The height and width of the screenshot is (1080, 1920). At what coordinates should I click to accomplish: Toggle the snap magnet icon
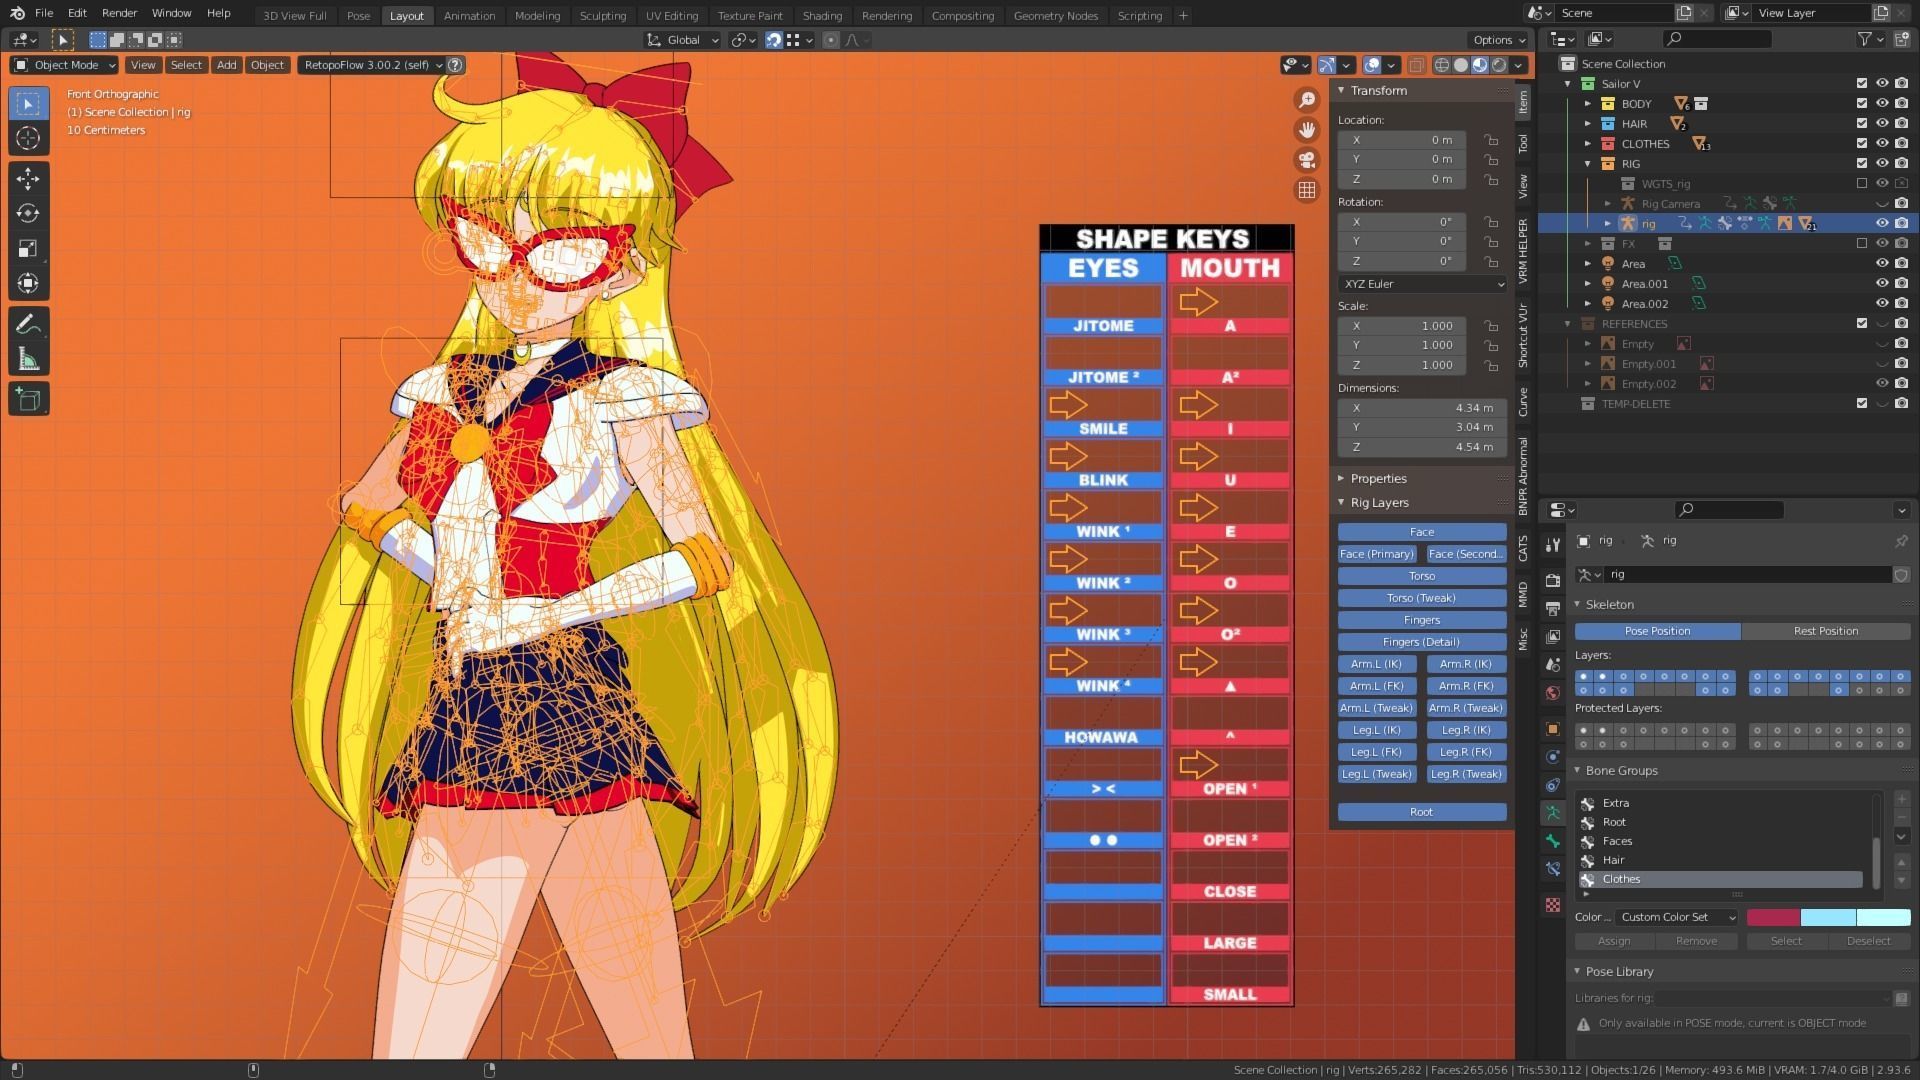(773, 40)
